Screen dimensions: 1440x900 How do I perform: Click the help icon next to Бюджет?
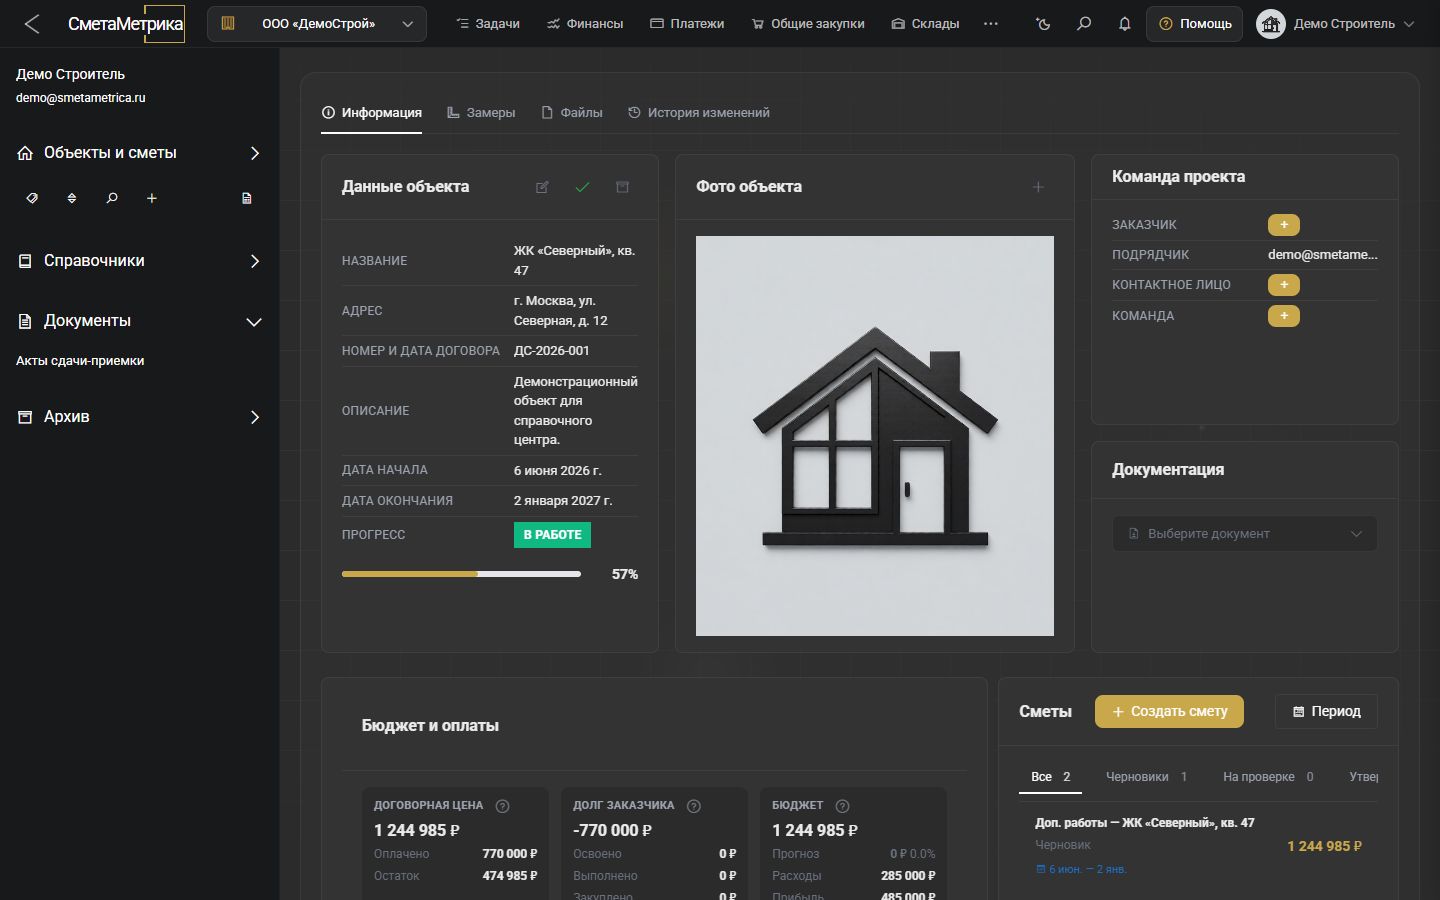[842, 806]
